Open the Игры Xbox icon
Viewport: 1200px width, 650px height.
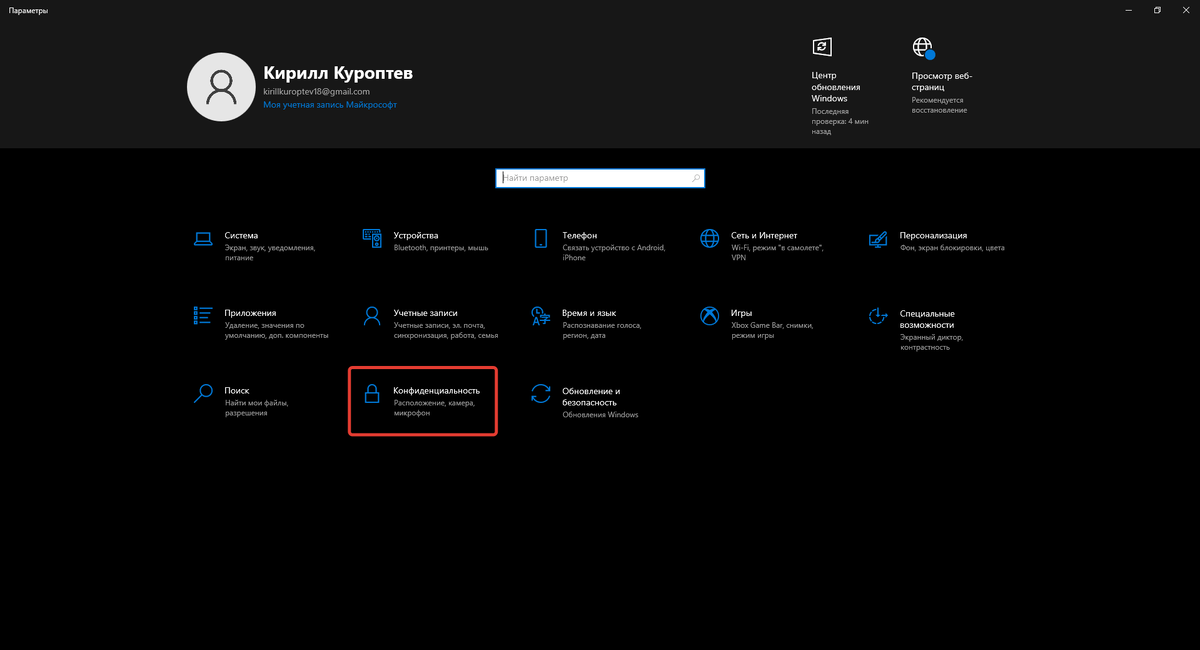pyautogui.click(x=710, y=316)
